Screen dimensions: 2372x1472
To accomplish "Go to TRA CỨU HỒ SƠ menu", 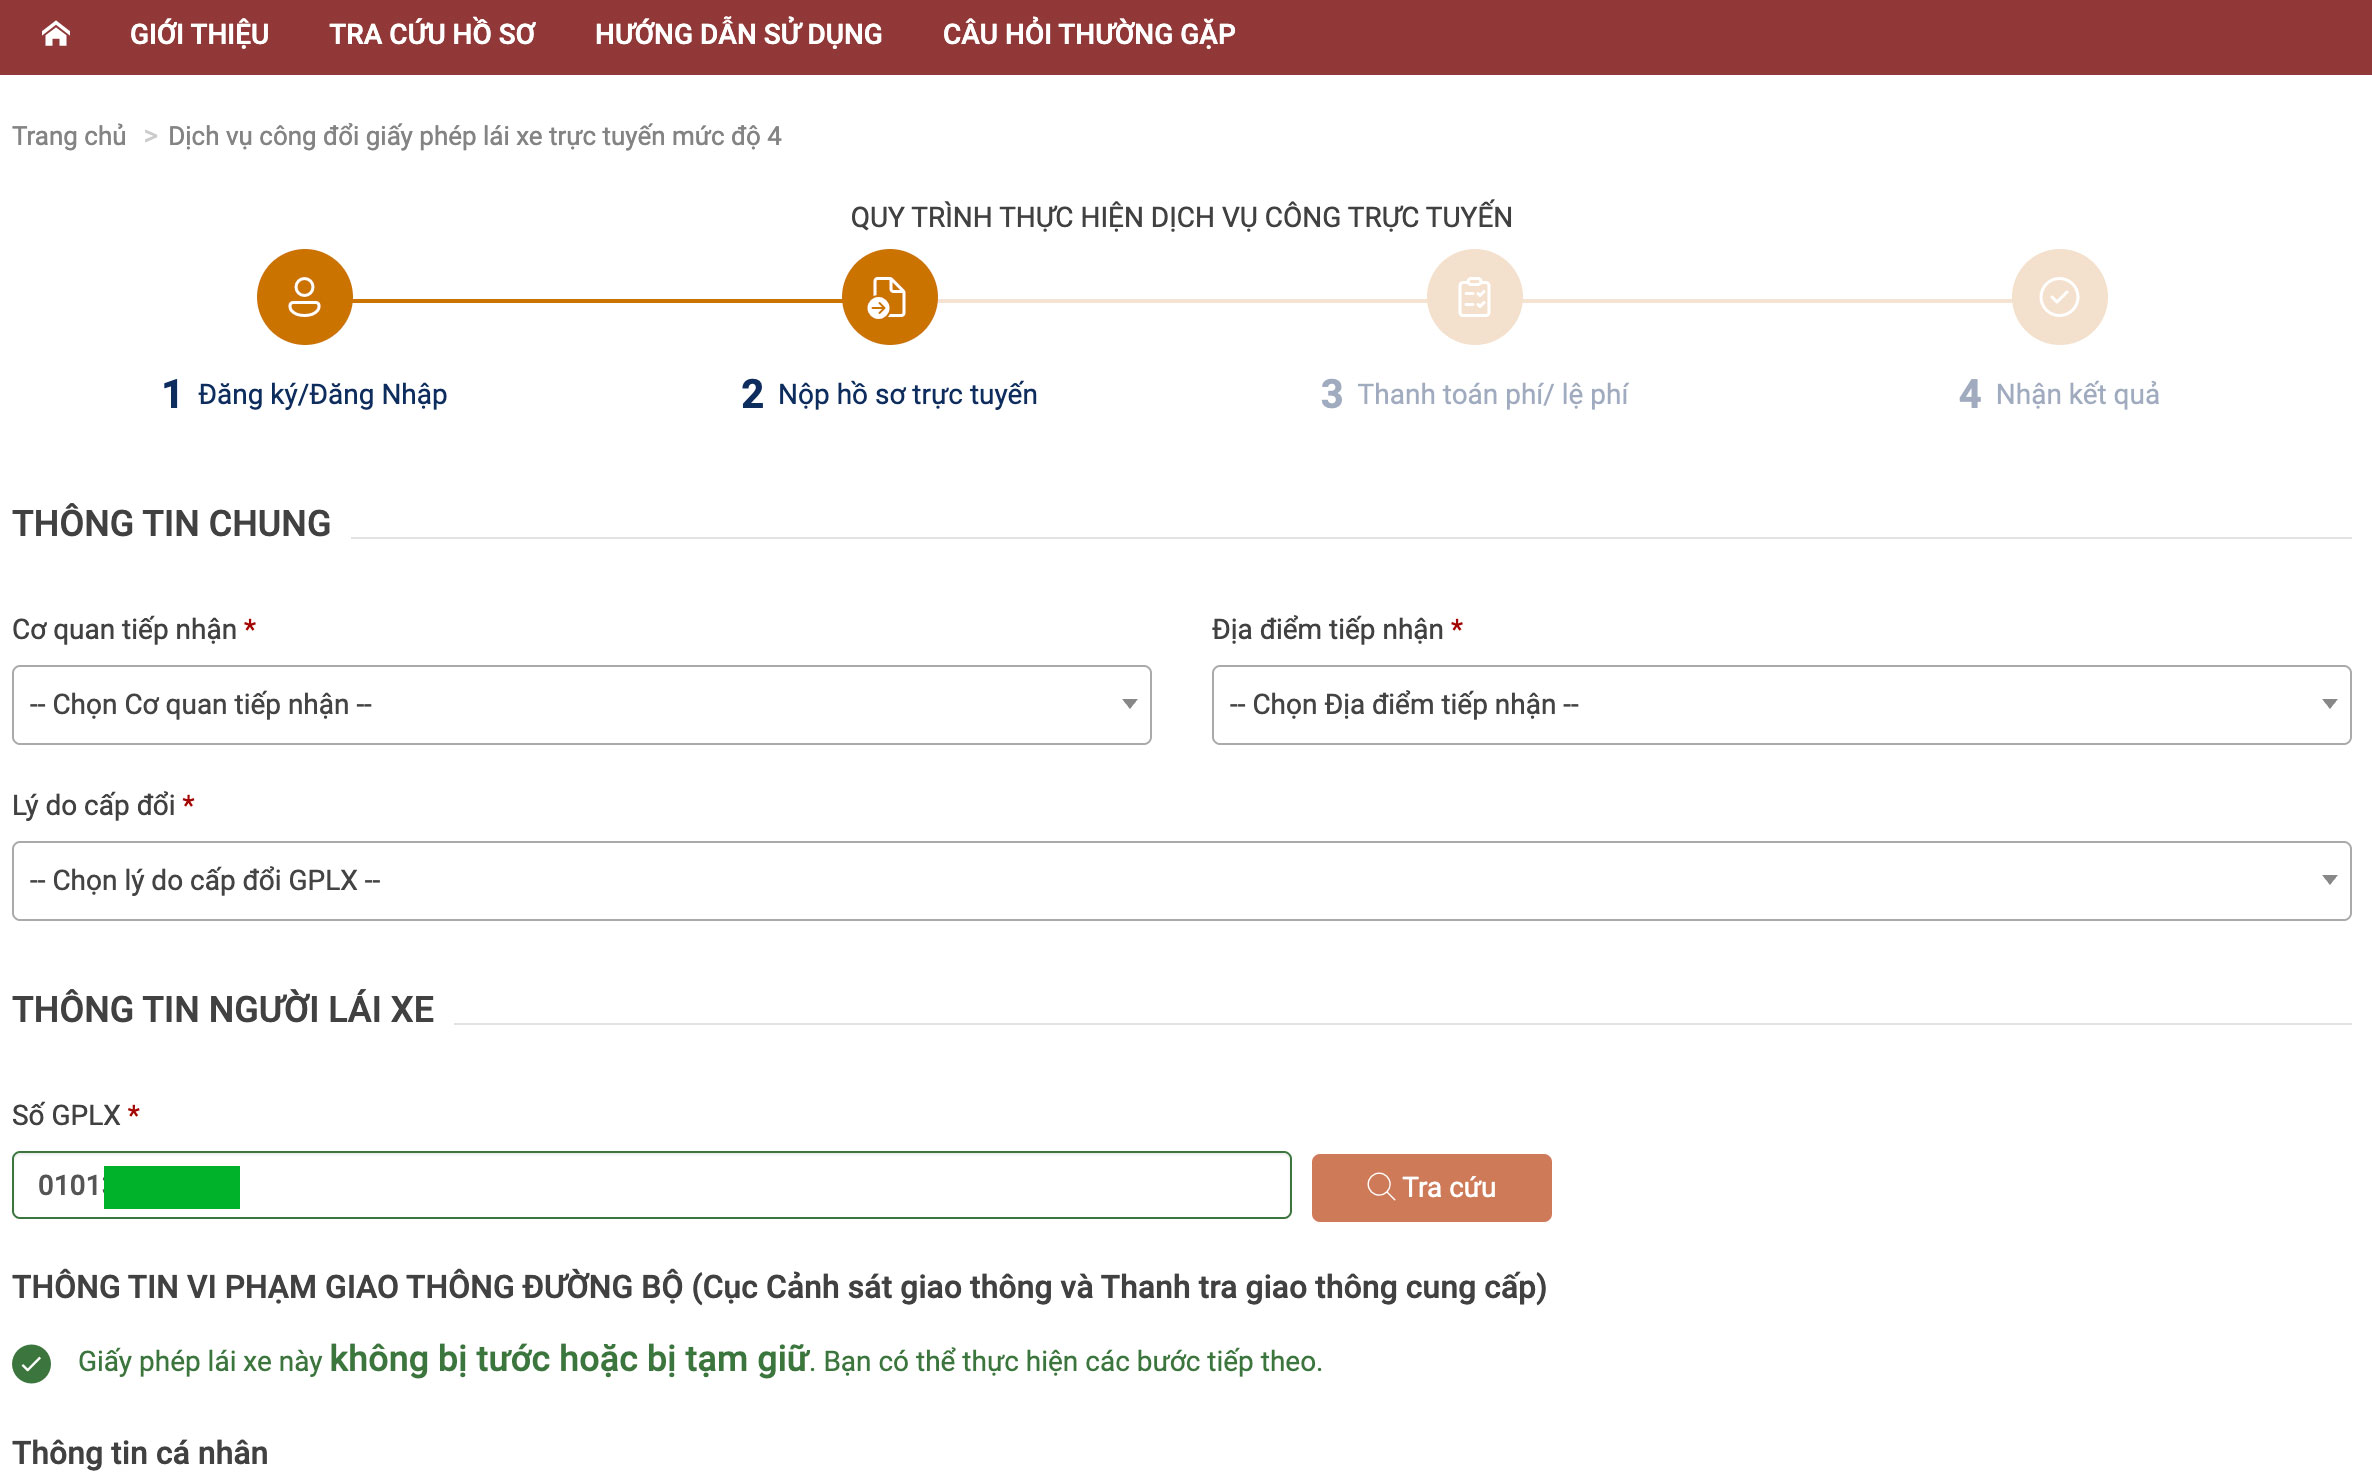I will click(x=432, y=34).
